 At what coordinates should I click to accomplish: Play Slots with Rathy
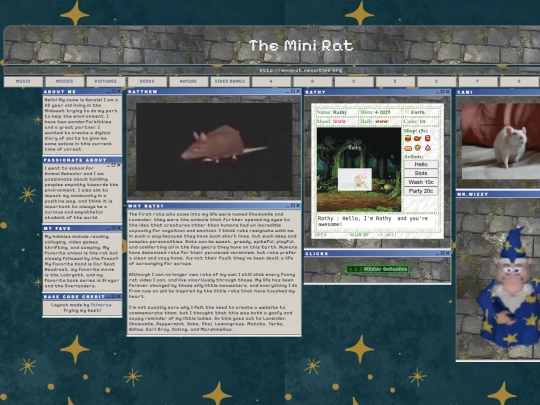pyautogui.click(x=421, y=173)
